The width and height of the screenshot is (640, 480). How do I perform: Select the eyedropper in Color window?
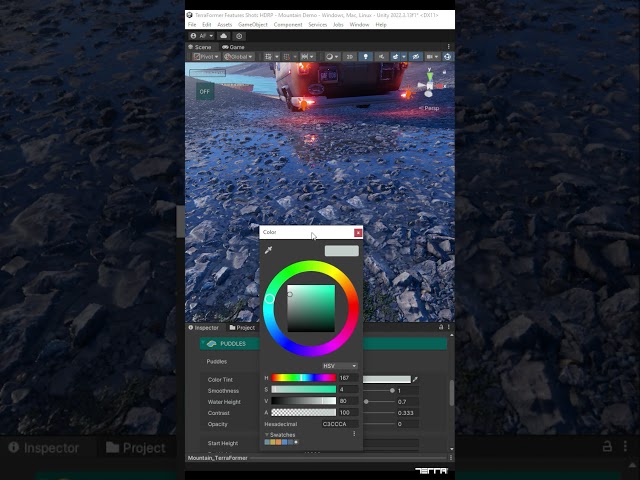click(x=268, y=250)
